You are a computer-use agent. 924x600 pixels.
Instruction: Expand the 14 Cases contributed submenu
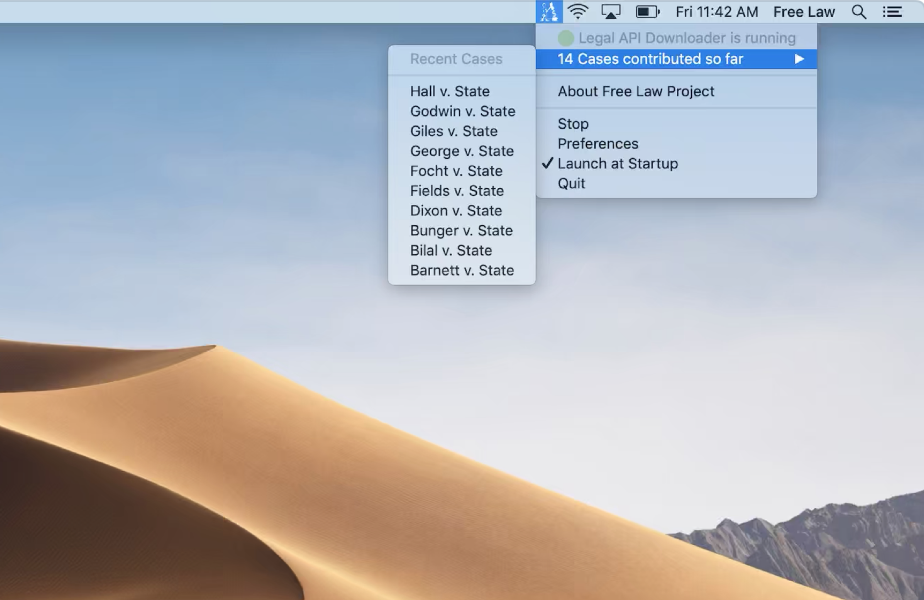point(676,59)
